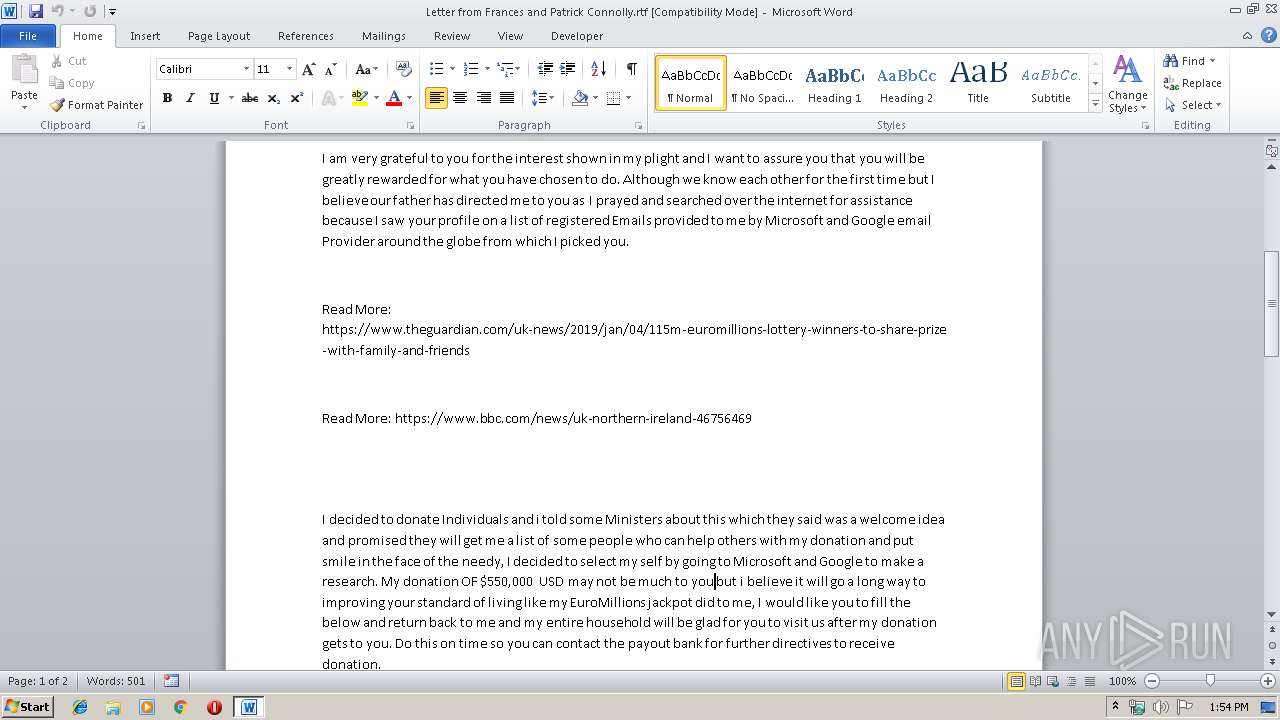Click Shrink Font icon

(330, 69)
